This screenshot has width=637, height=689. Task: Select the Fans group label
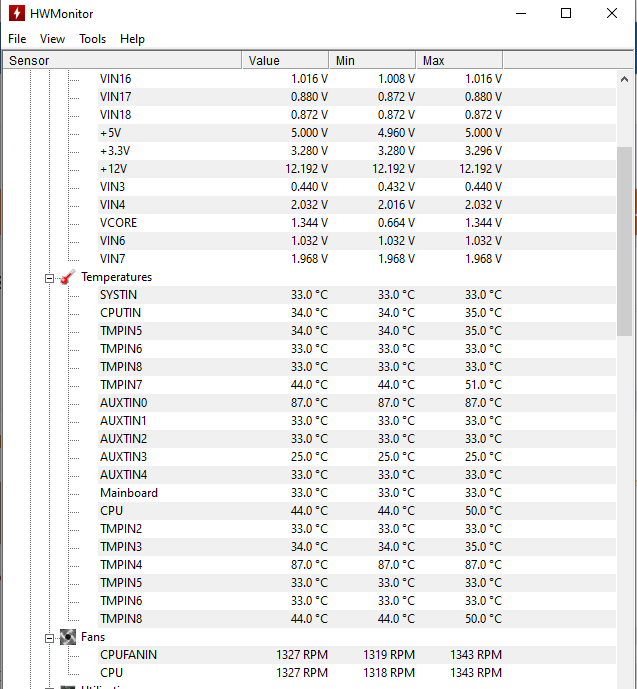coord(93,637)
